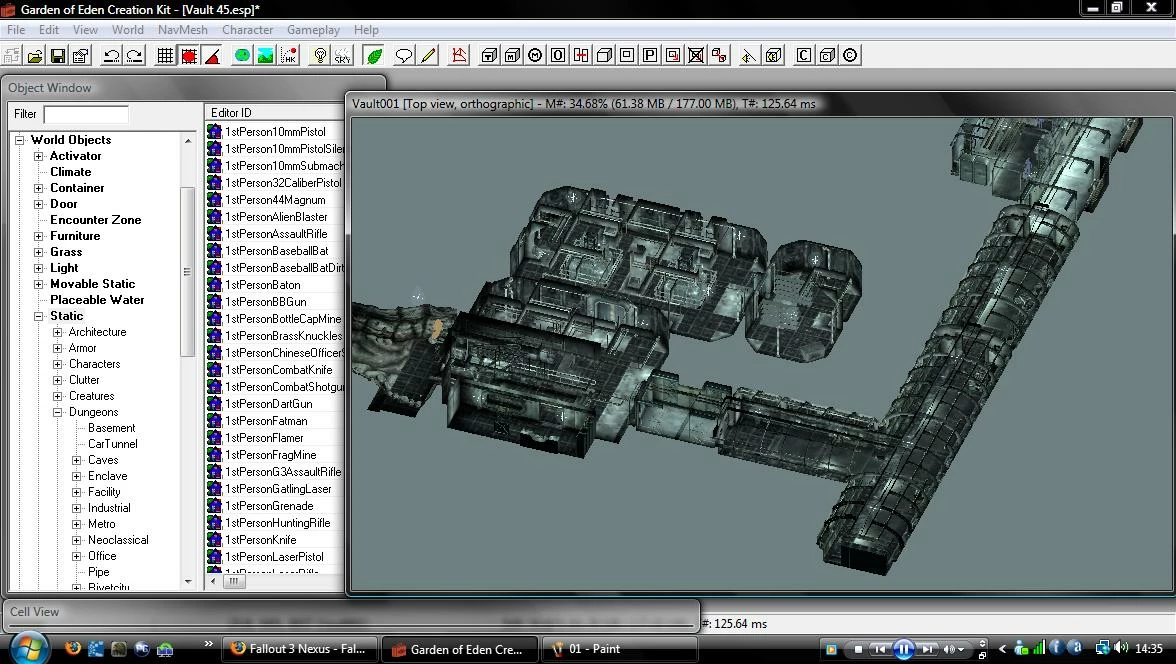Click the havok HK toolbar icon
This screenshot has width=1176, height=664.
(x=289, y=56)
